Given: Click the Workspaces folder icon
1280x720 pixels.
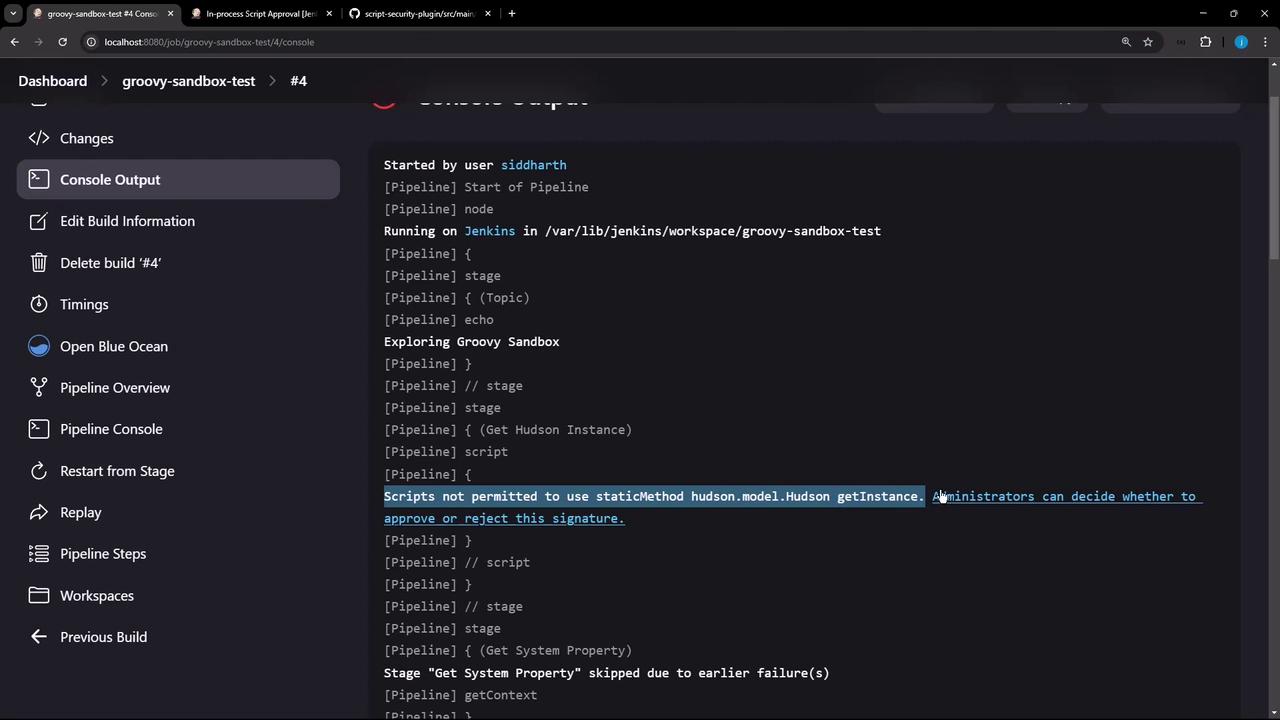Looking at the screenshot, I should (x=39, y=595).
